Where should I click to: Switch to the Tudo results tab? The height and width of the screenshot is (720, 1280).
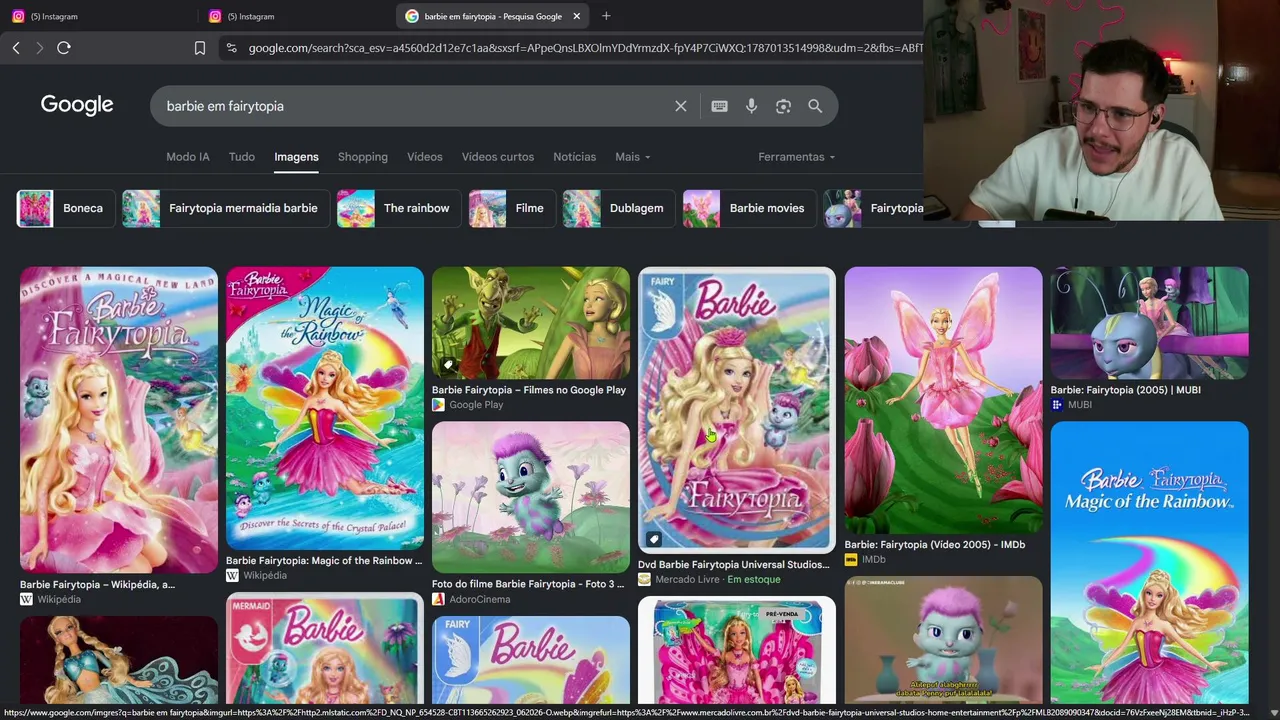(242, 157)
